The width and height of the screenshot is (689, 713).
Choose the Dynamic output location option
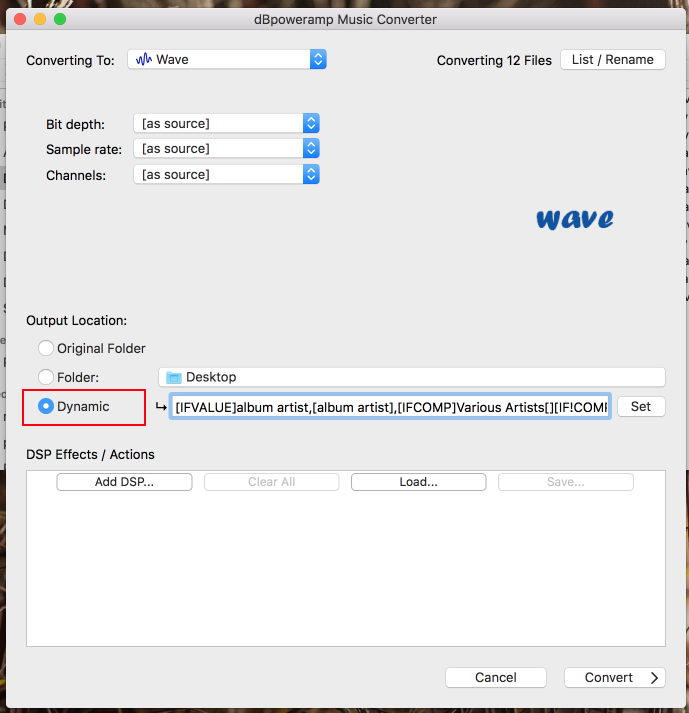click(x=46, y=407)
